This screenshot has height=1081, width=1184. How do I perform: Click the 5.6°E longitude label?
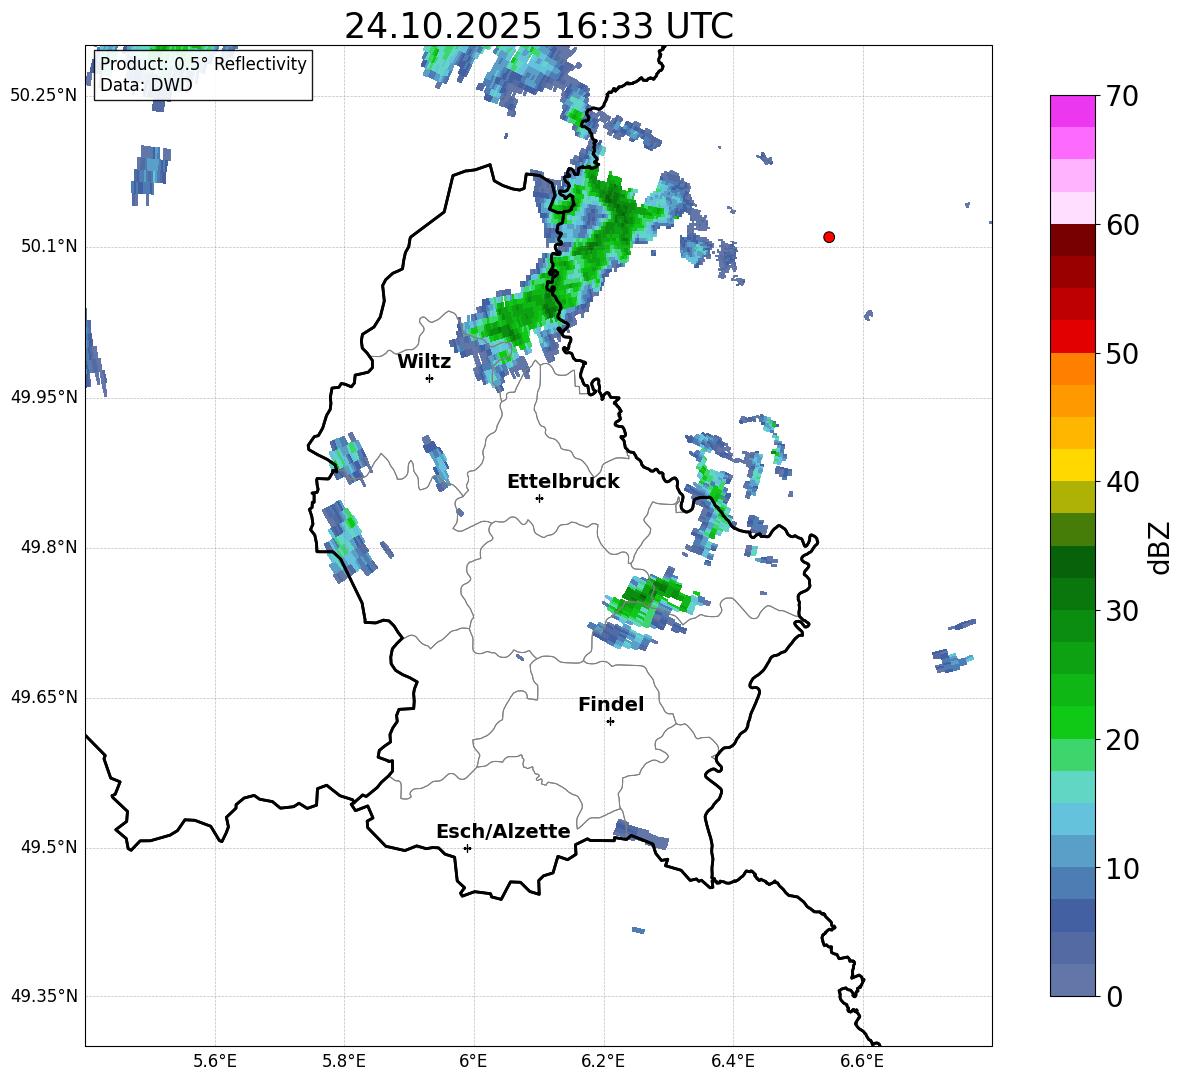click(x=214, y=1061)
